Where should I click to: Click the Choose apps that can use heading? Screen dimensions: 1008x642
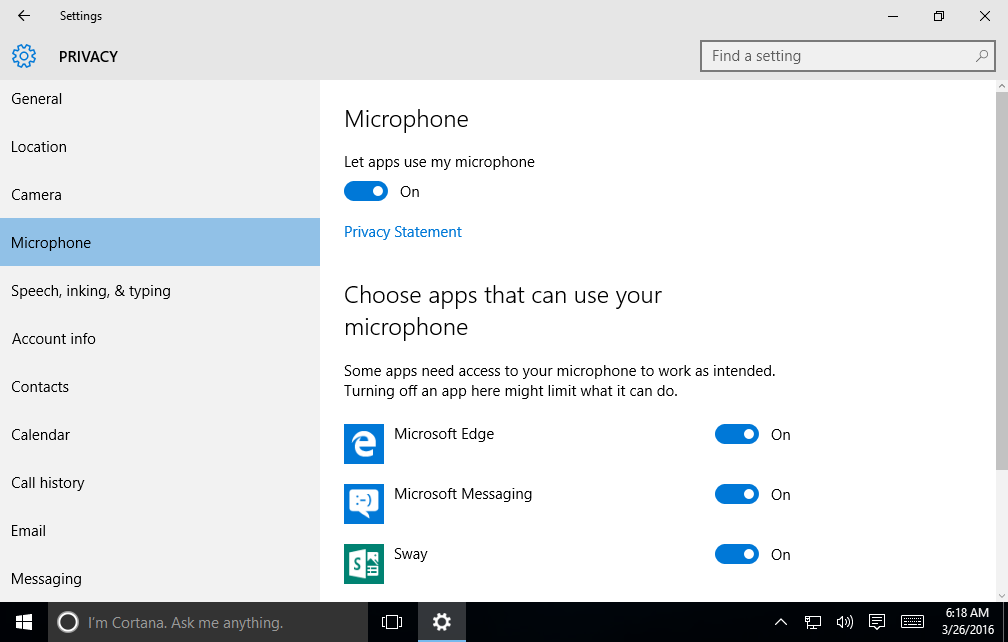[503, 311]
